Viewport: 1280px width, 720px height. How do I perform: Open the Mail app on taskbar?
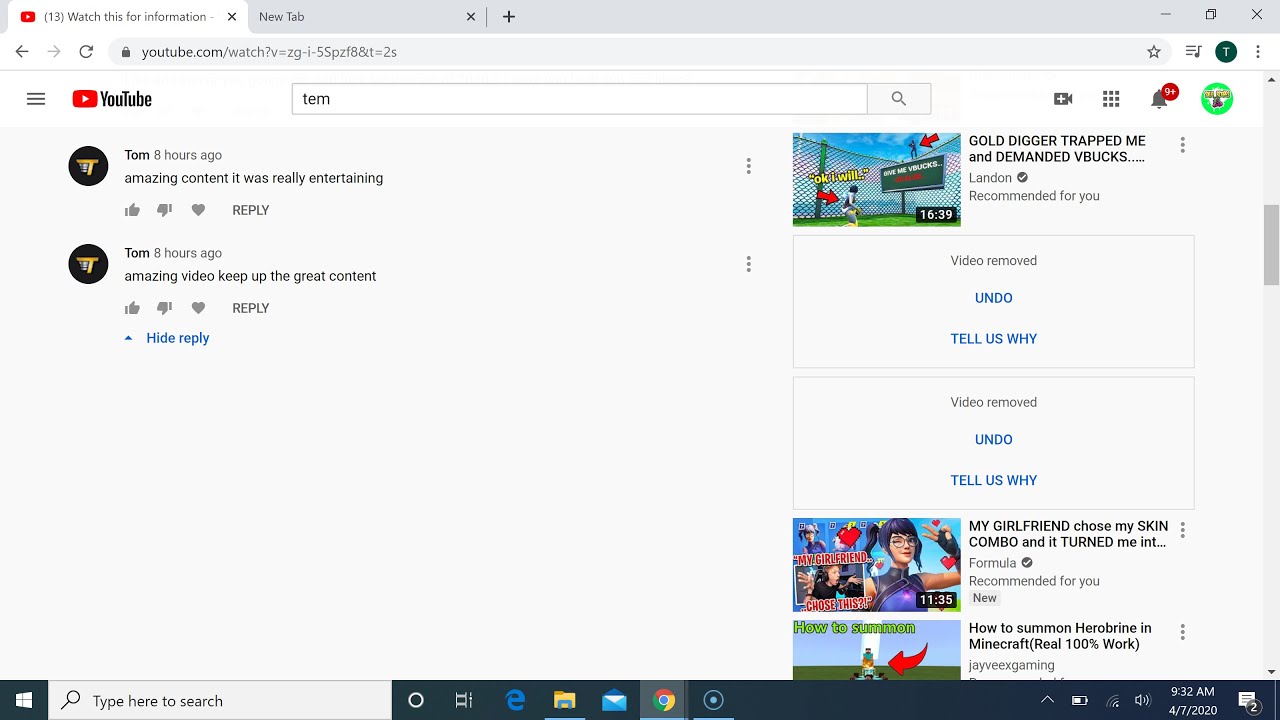click(614, 701)
